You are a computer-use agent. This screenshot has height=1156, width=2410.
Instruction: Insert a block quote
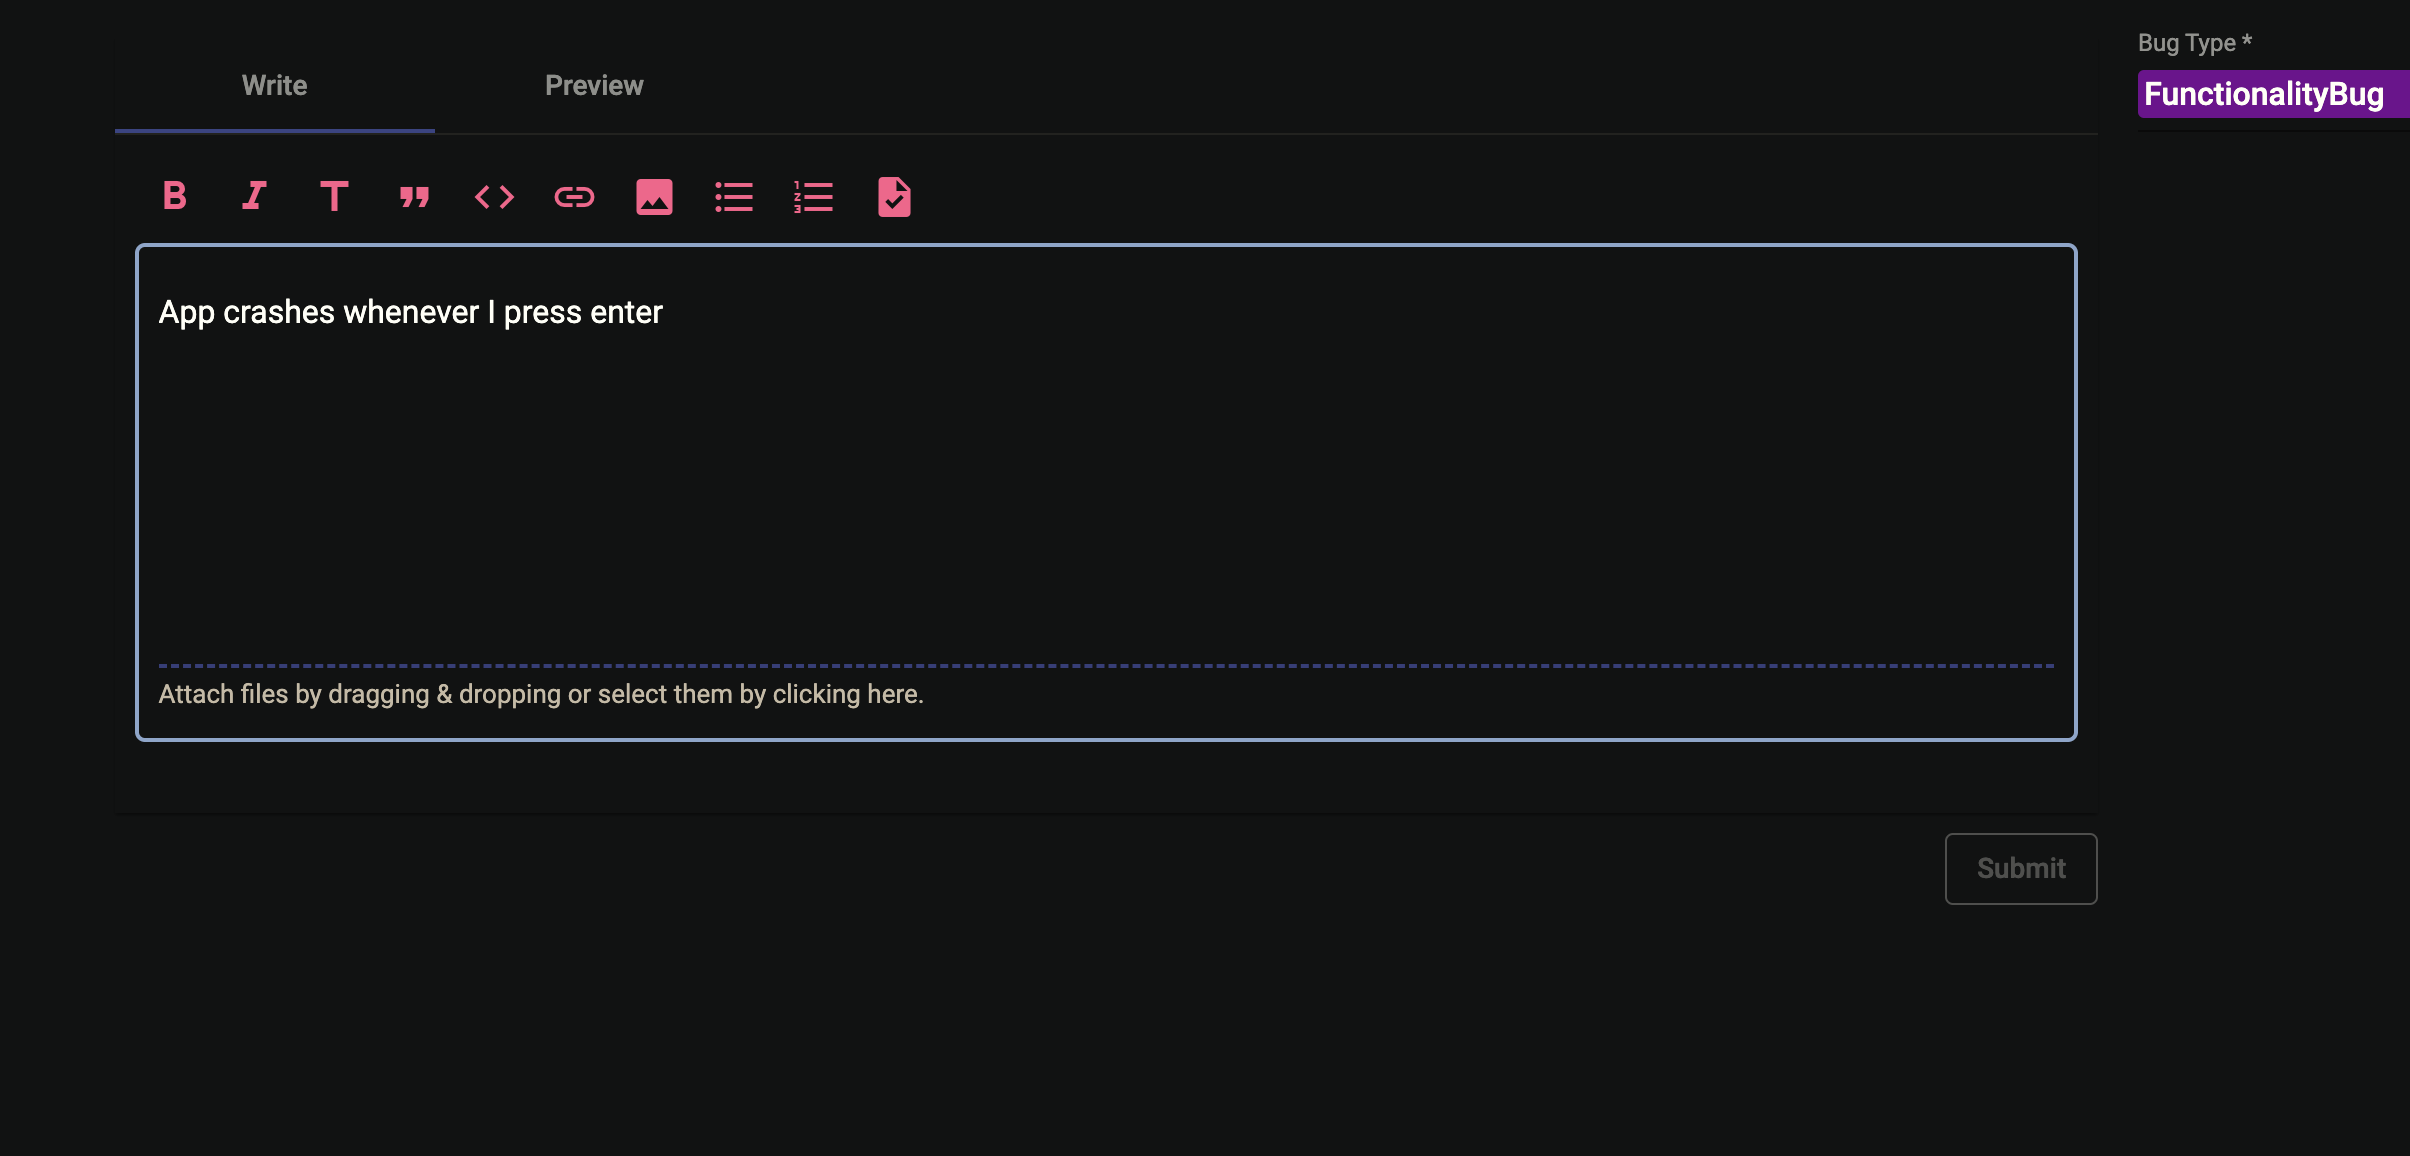pyautogui.click(x=414, y=197)
